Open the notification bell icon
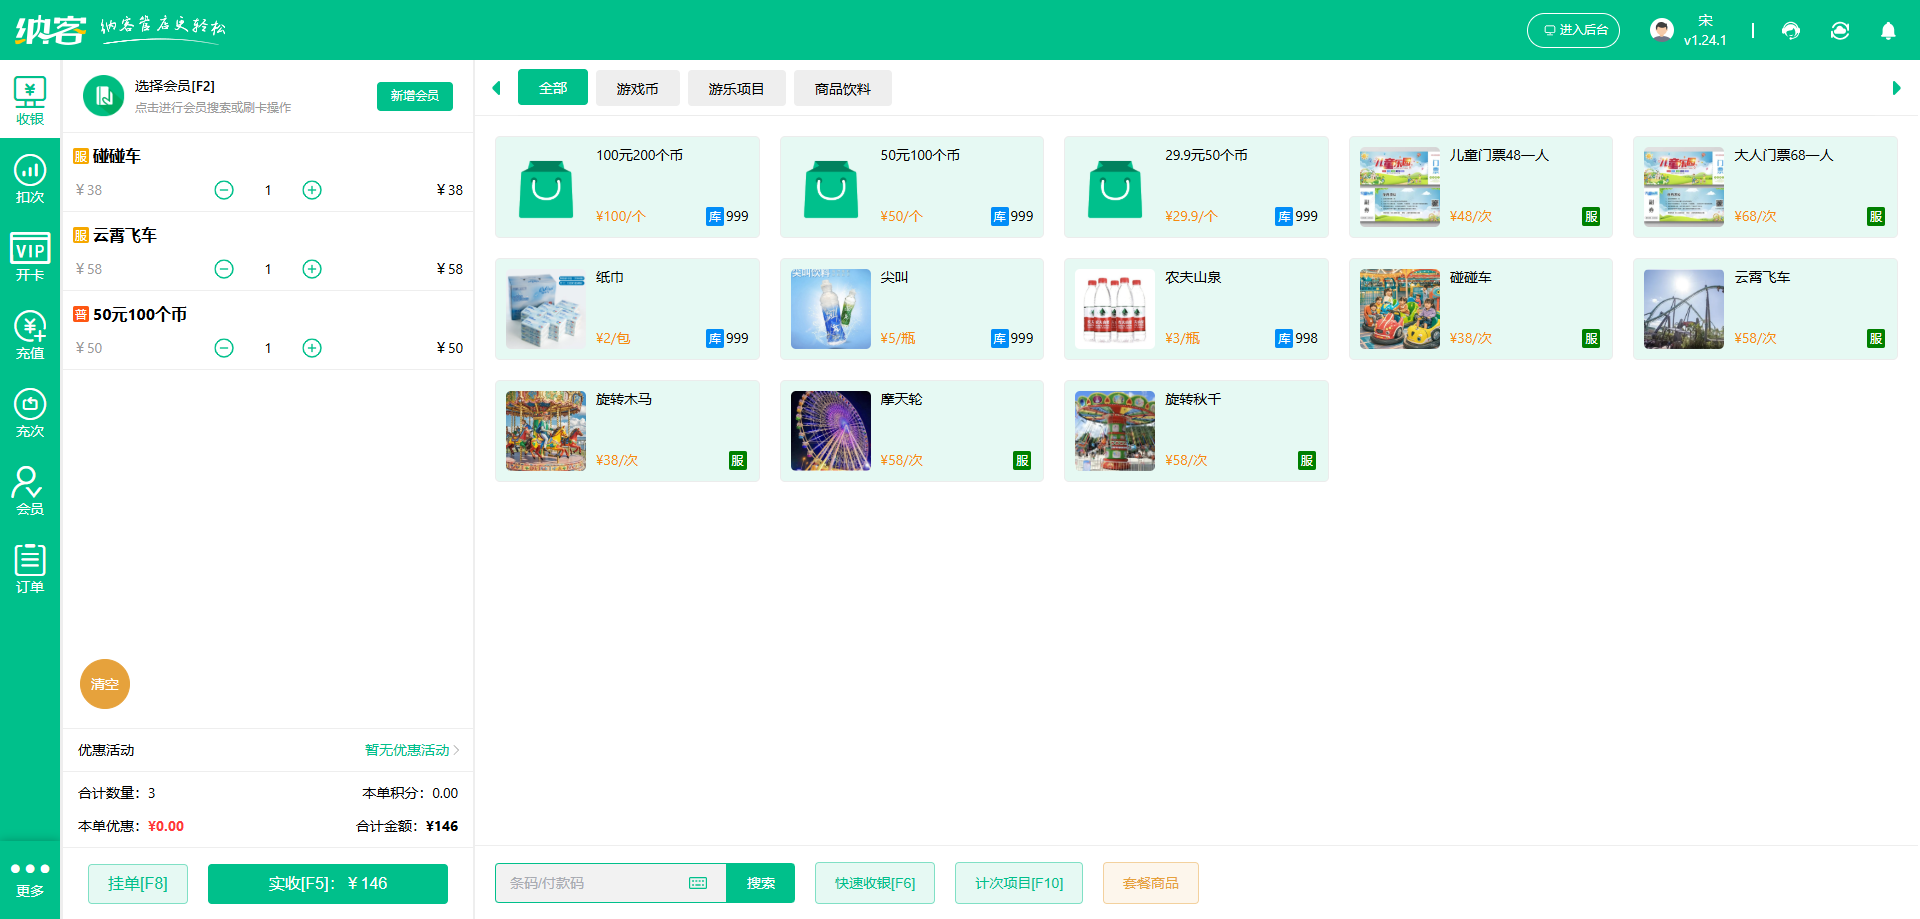 (1888, 30)
